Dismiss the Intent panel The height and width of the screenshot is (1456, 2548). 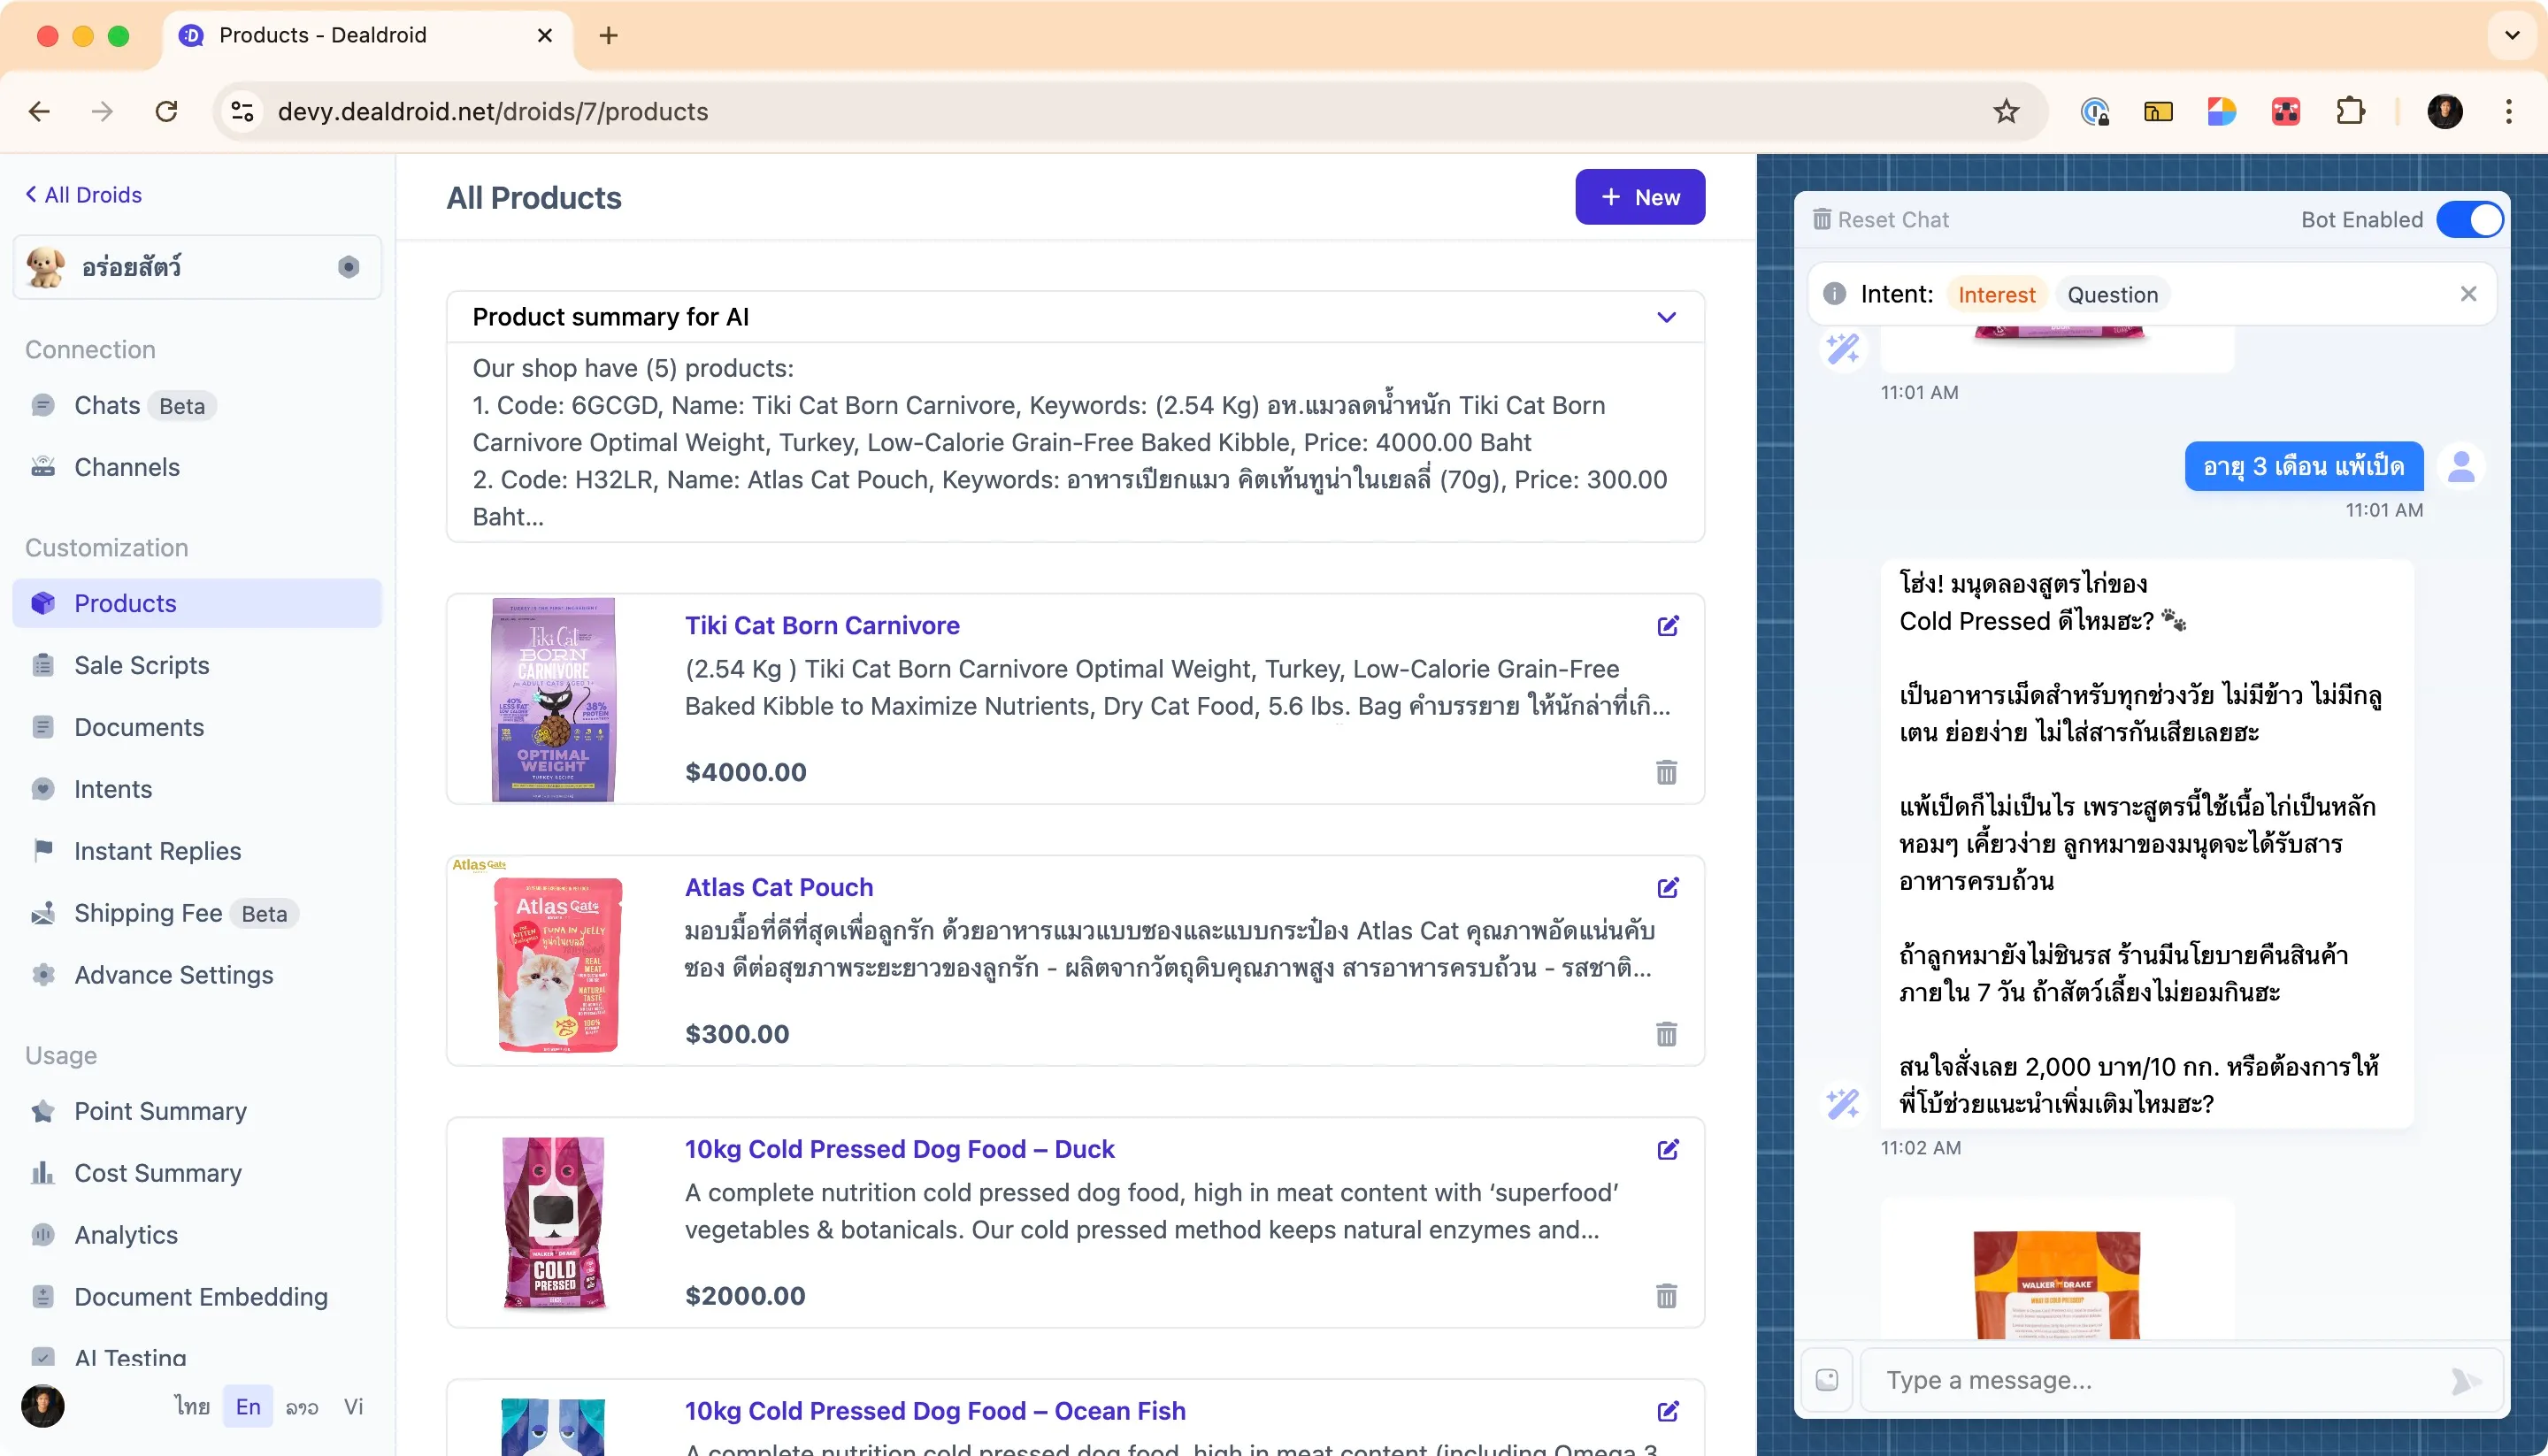click(x=2469, y=293)
